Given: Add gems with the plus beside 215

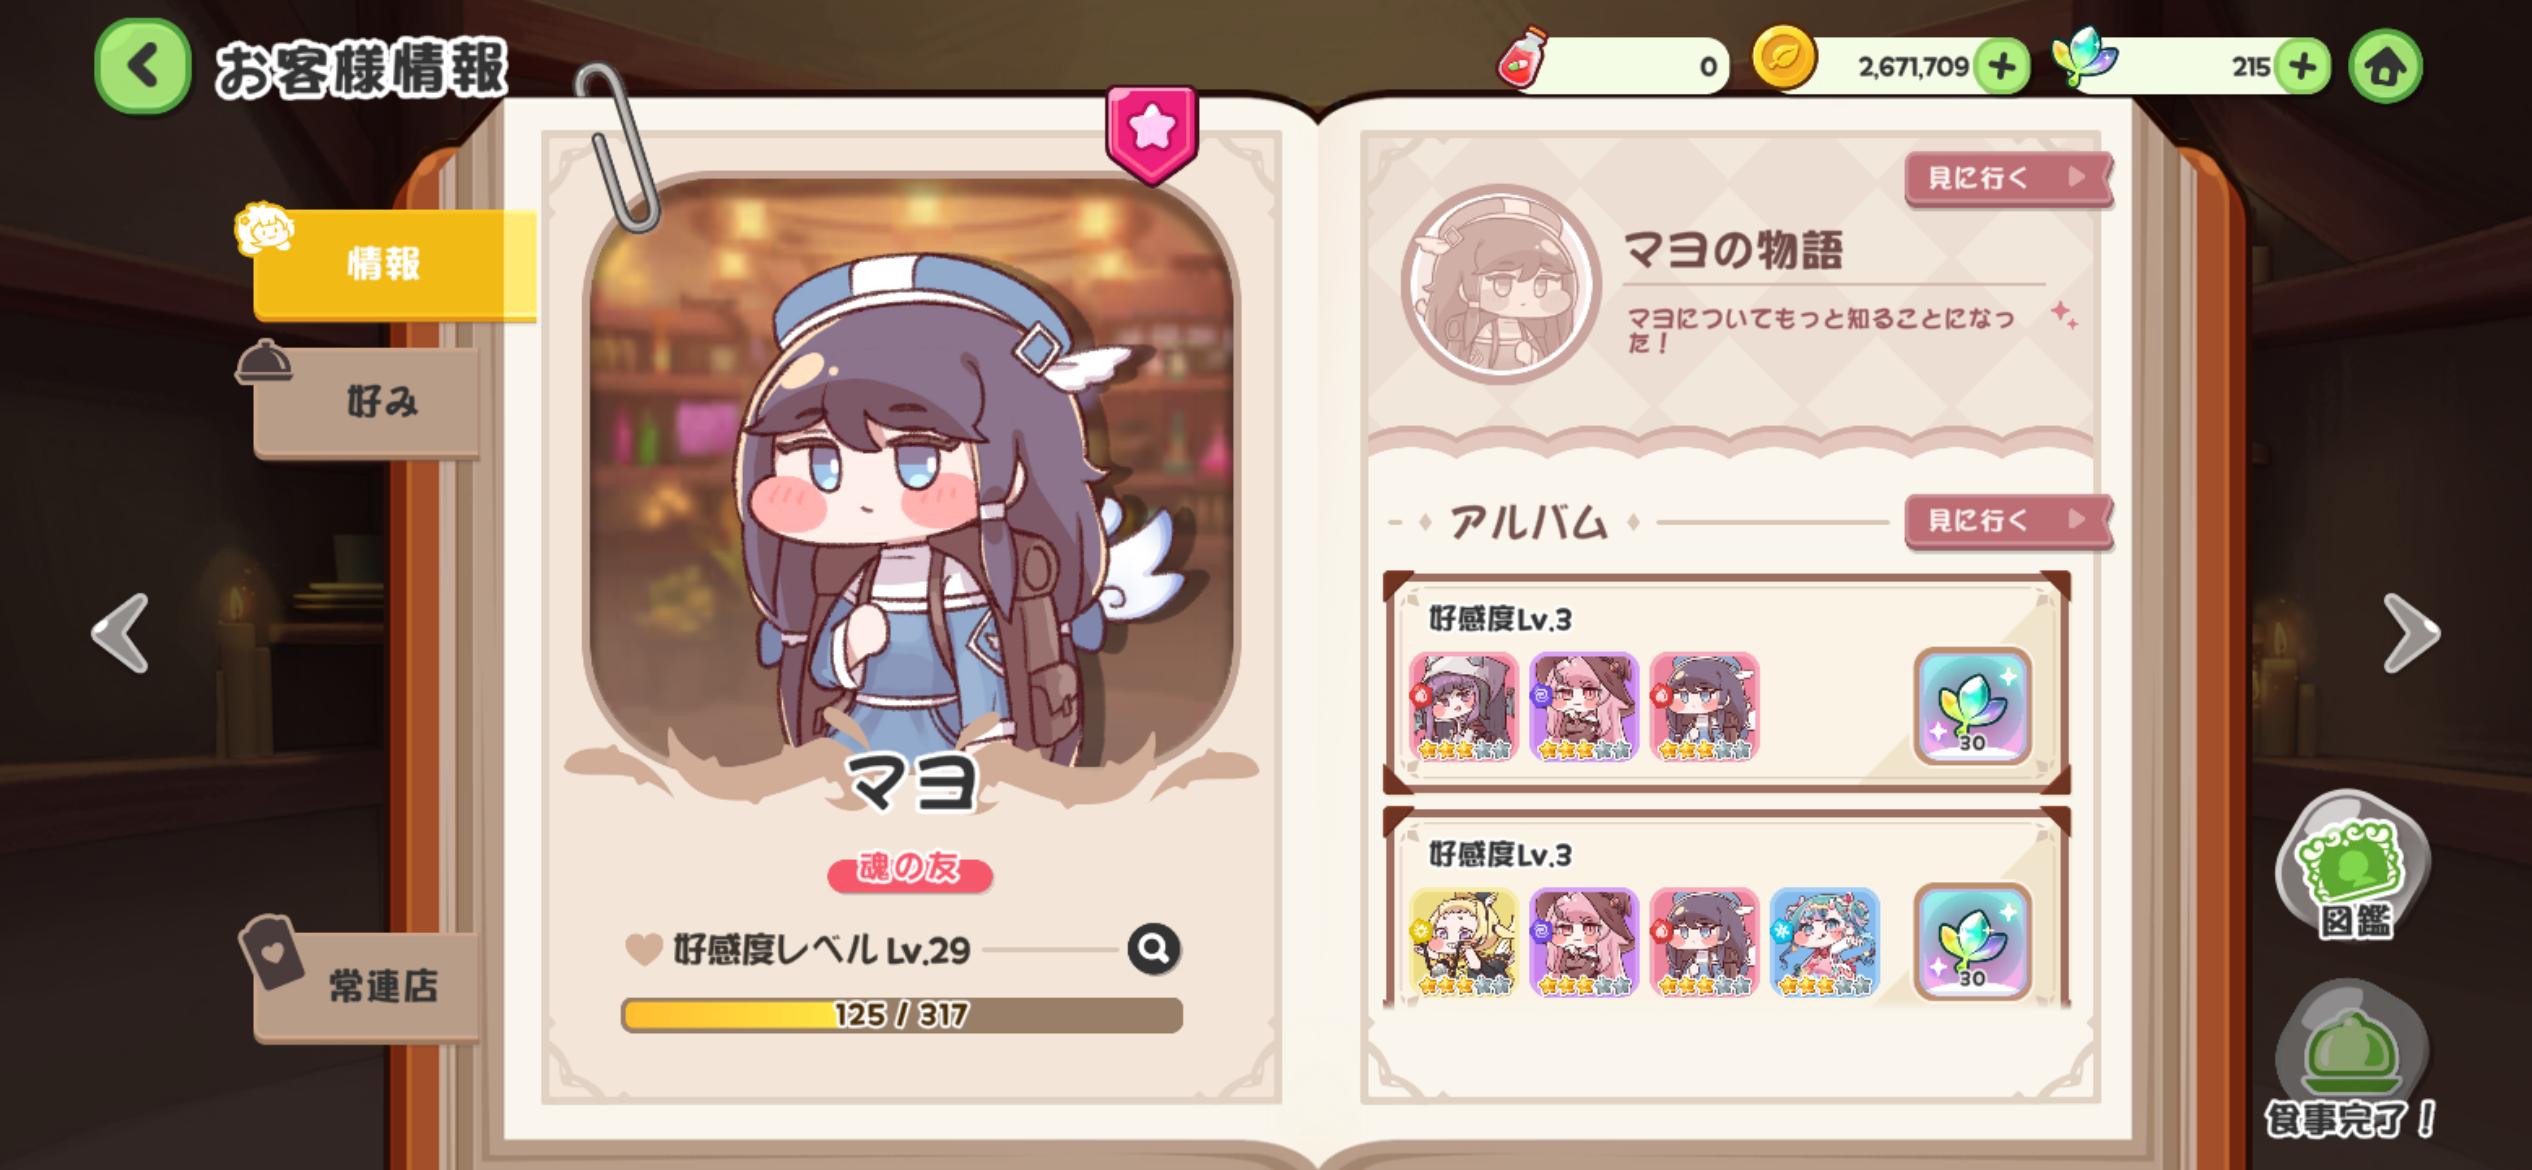Looking at the screenshot, I should click(x=2302, y=67).
